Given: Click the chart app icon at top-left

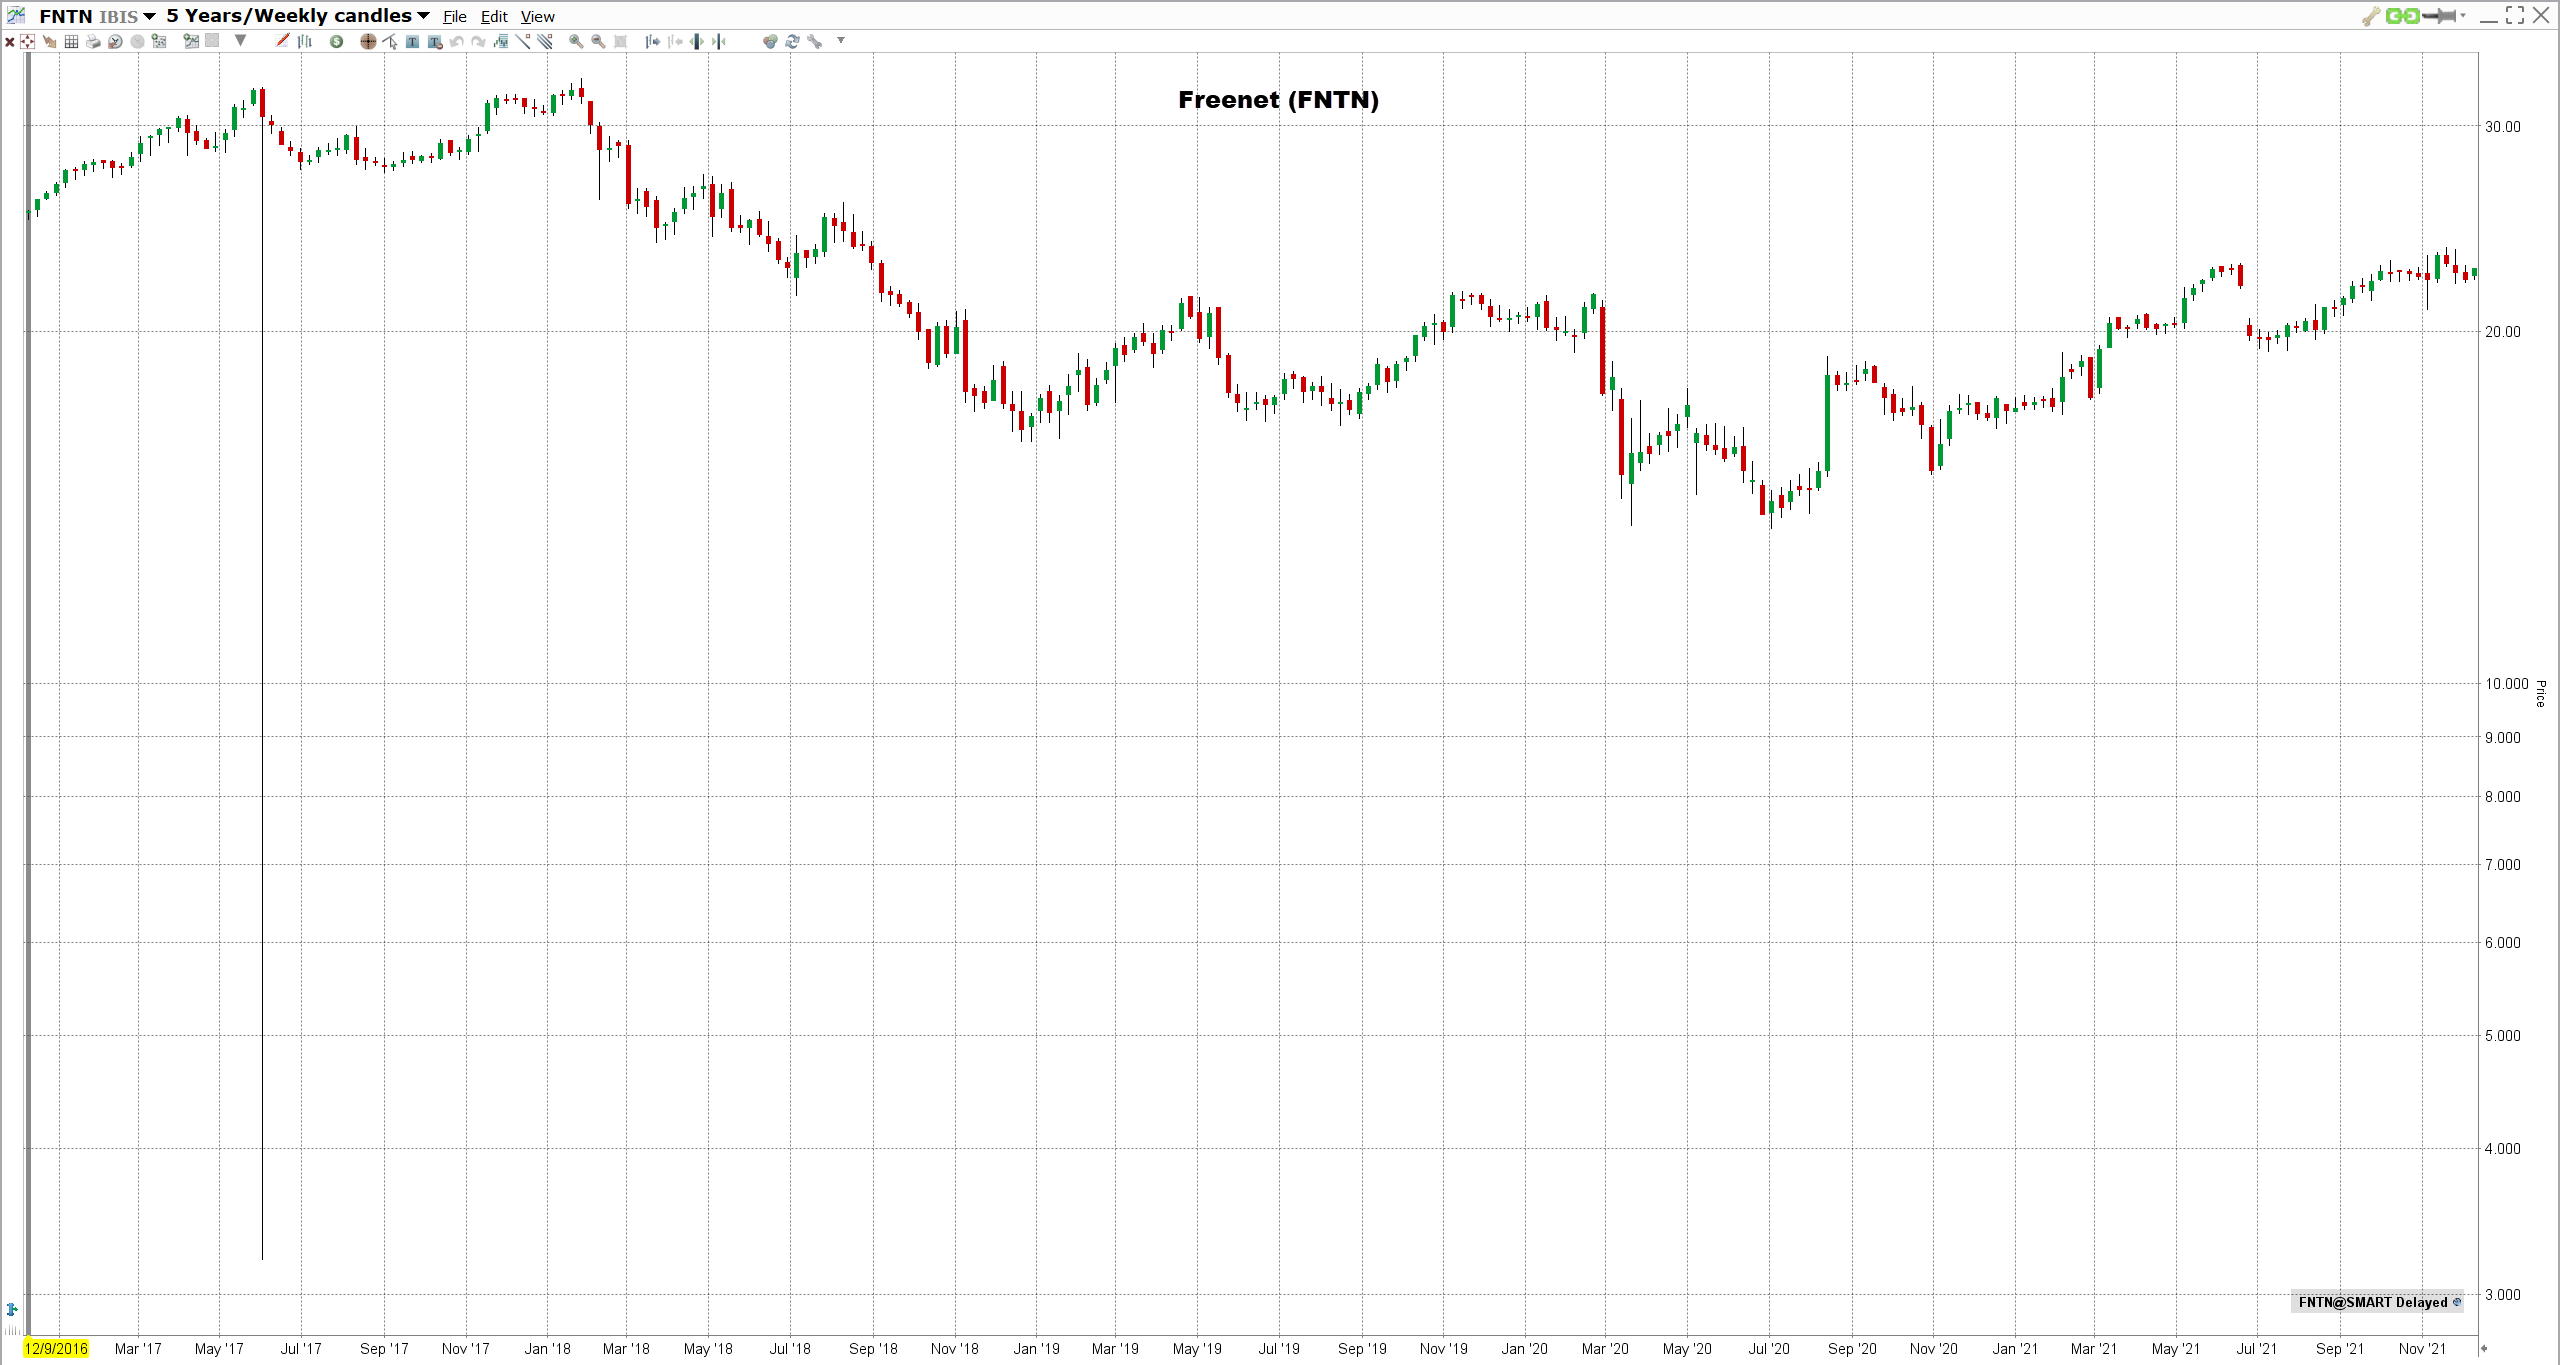Looking at the screenshot, I should (x=16, y=15).
